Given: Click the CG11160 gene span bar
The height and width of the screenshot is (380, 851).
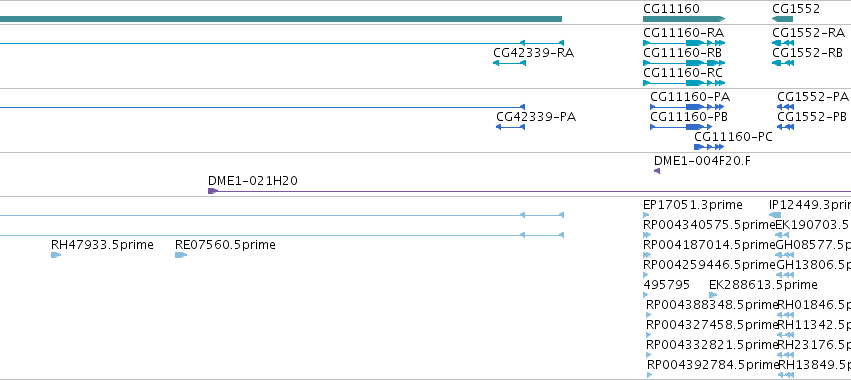Looking at the screenshot, I should (x=684, y=19).
